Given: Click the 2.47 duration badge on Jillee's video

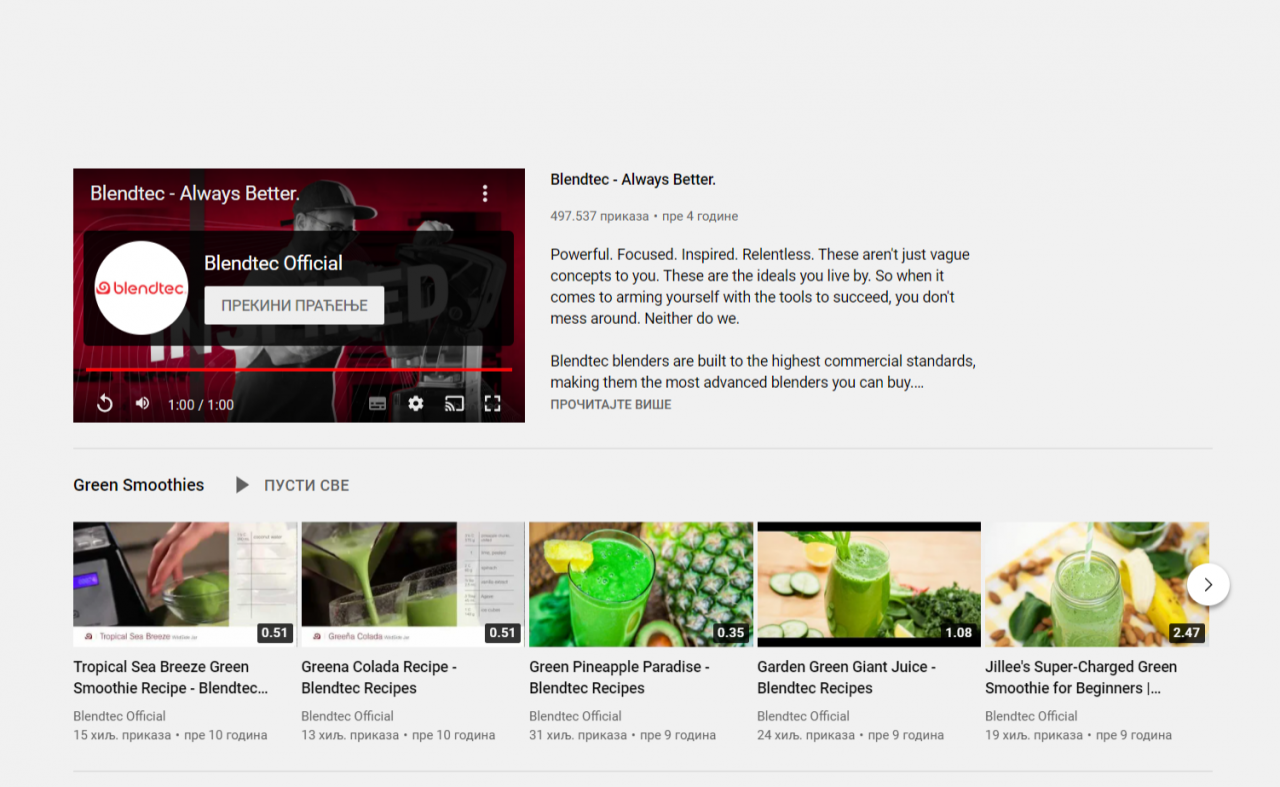Looking at the screenshot, I should (1186, 632).
